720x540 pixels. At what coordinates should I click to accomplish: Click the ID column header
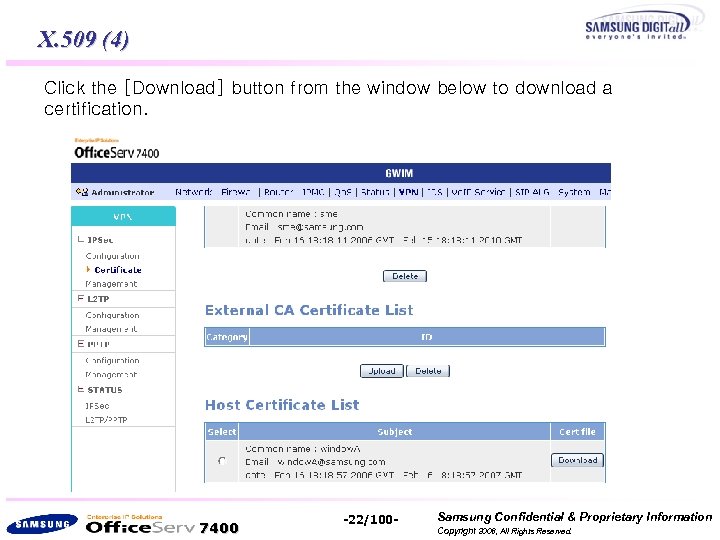click(427, 337)
